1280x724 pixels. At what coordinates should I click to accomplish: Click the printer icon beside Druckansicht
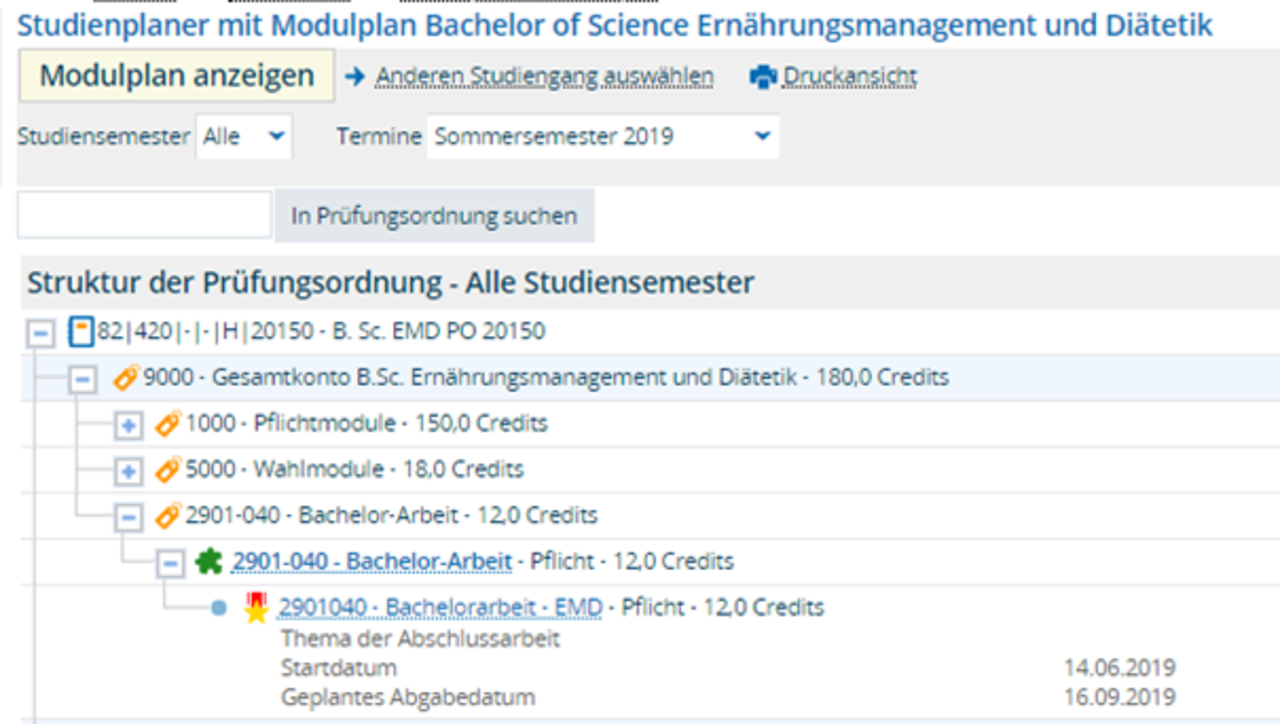point(763,77)
